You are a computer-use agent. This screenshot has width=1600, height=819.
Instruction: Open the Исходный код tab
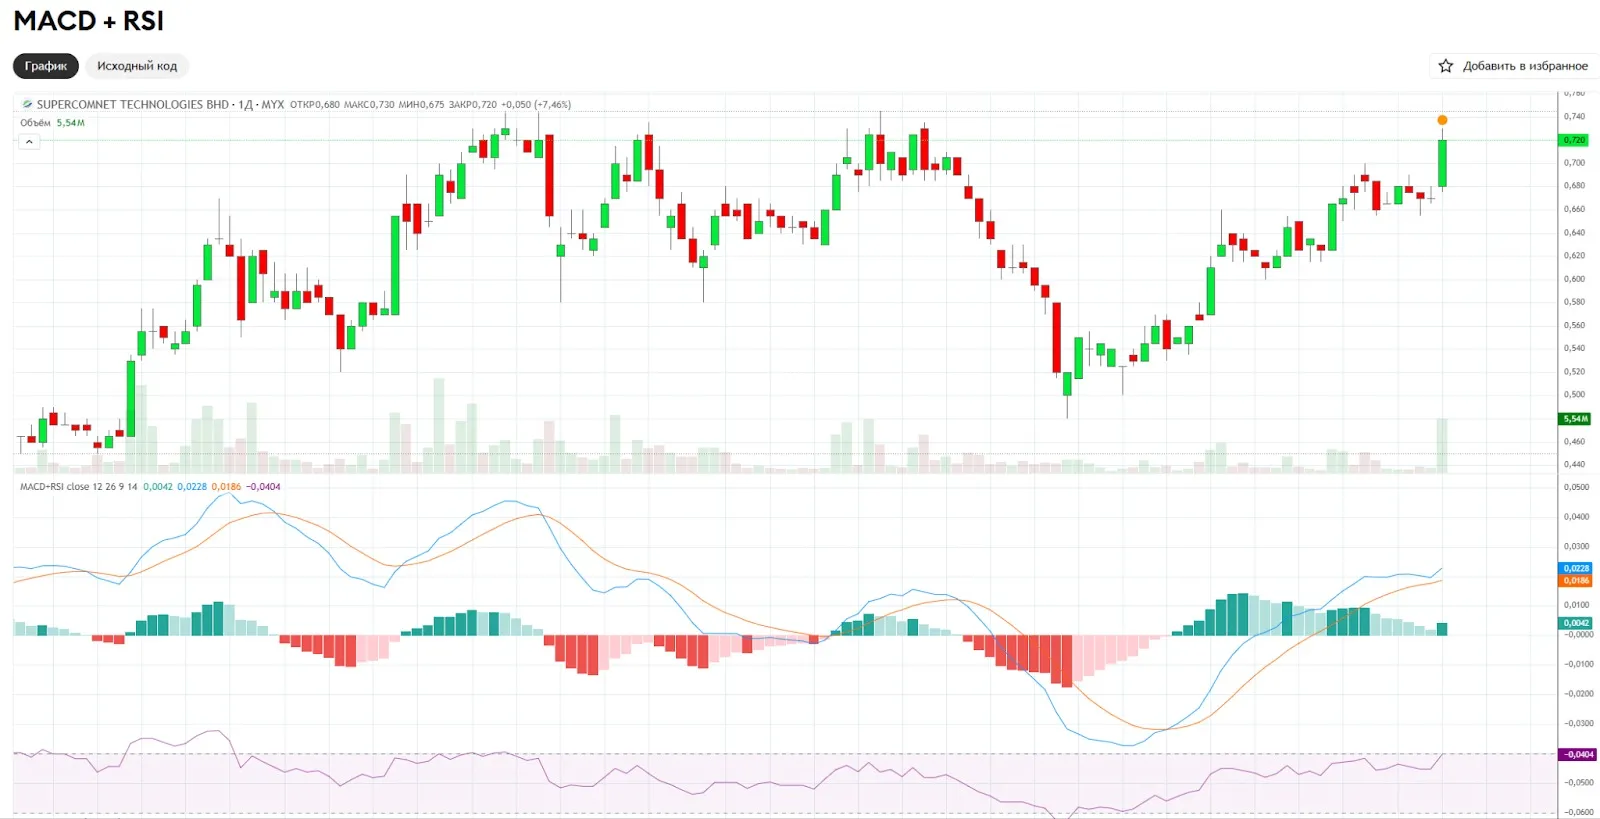[137, 66]
